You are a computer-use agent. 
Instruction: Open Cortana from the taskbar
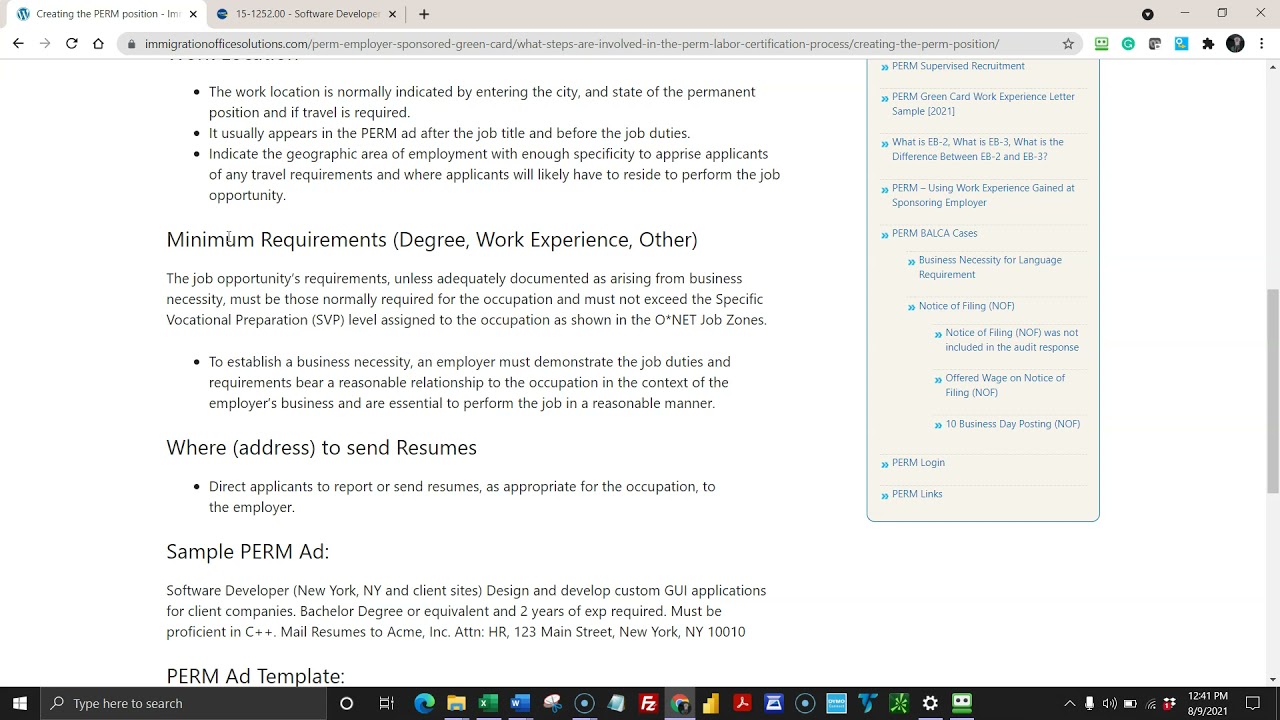(x=346, y=703)
